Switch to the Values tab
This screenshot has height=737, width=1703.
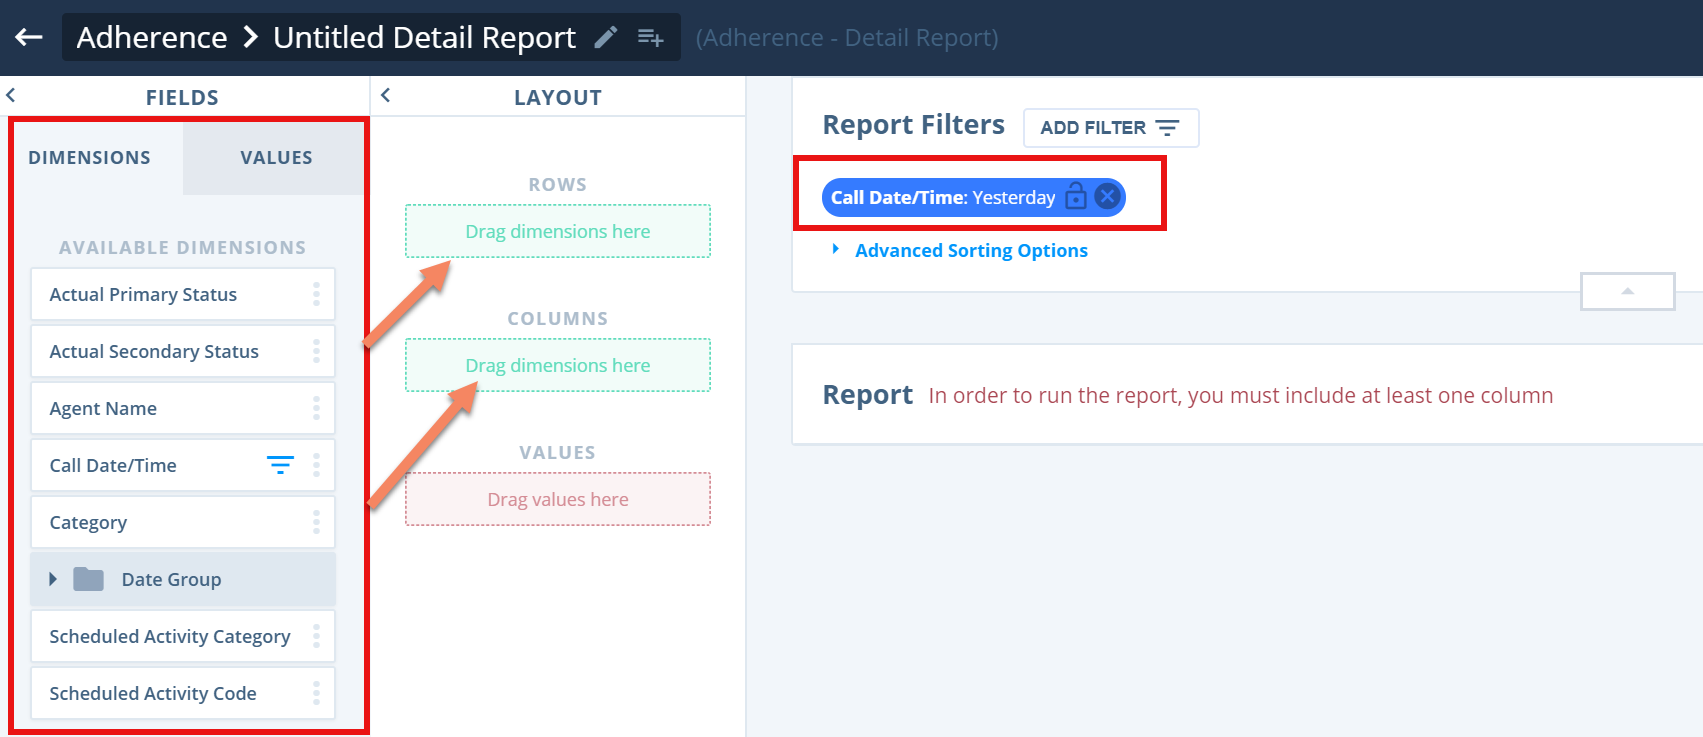[276, 157]
